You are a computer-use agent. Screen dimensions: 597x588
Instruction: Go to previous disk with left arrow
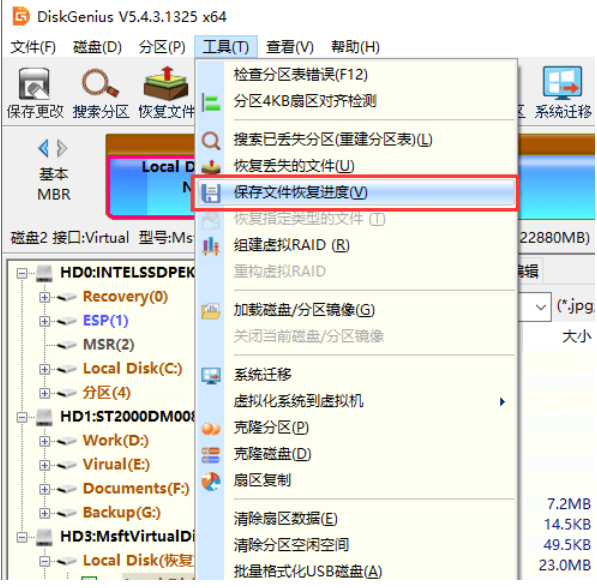tap(44, 148)
